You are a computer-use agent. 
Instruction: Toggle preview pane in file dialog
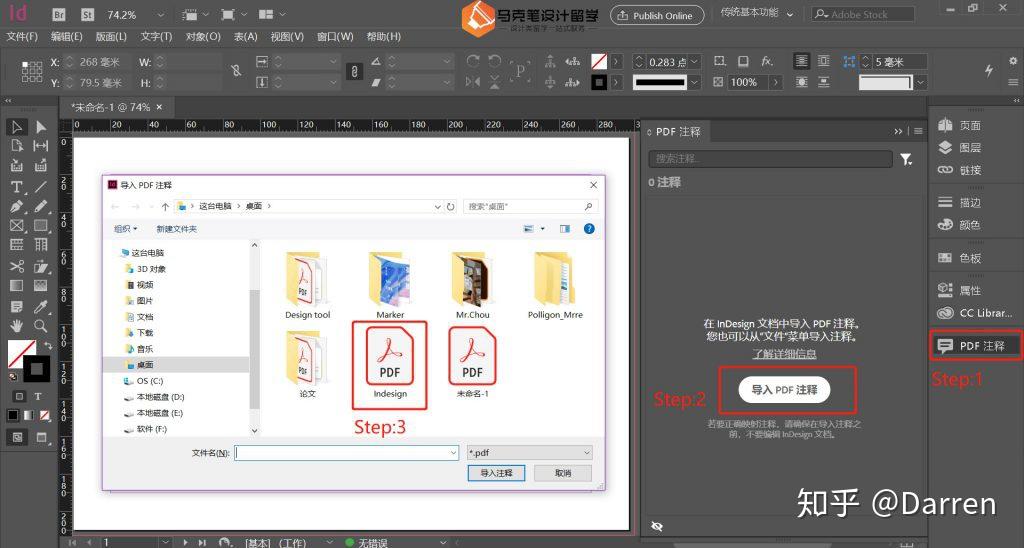pyautogui.click(x=565, y=229)
